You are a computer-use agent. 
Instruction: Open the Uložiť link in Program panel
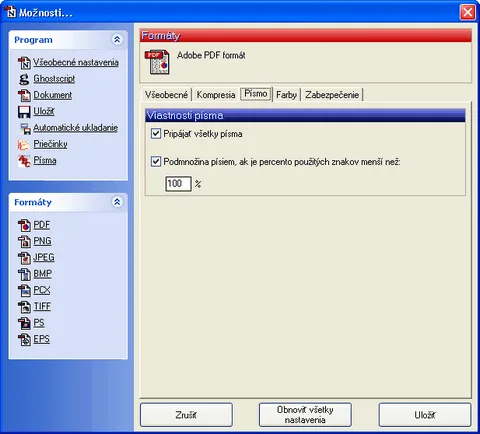point(44,111)
